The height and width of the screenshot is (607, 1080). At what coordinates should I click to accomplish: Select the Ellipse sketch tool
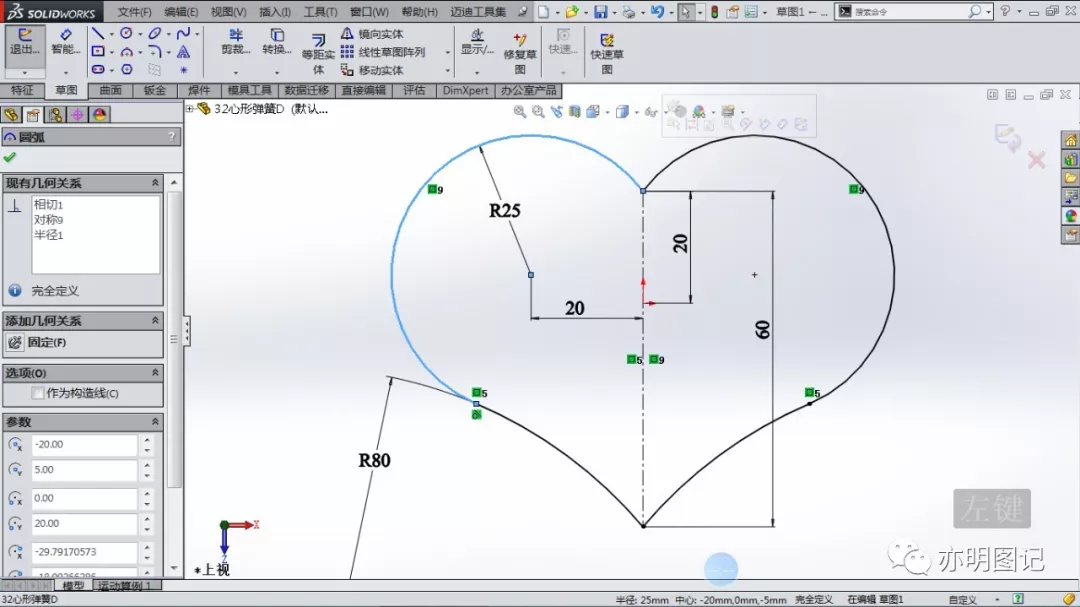pos(154,33)
